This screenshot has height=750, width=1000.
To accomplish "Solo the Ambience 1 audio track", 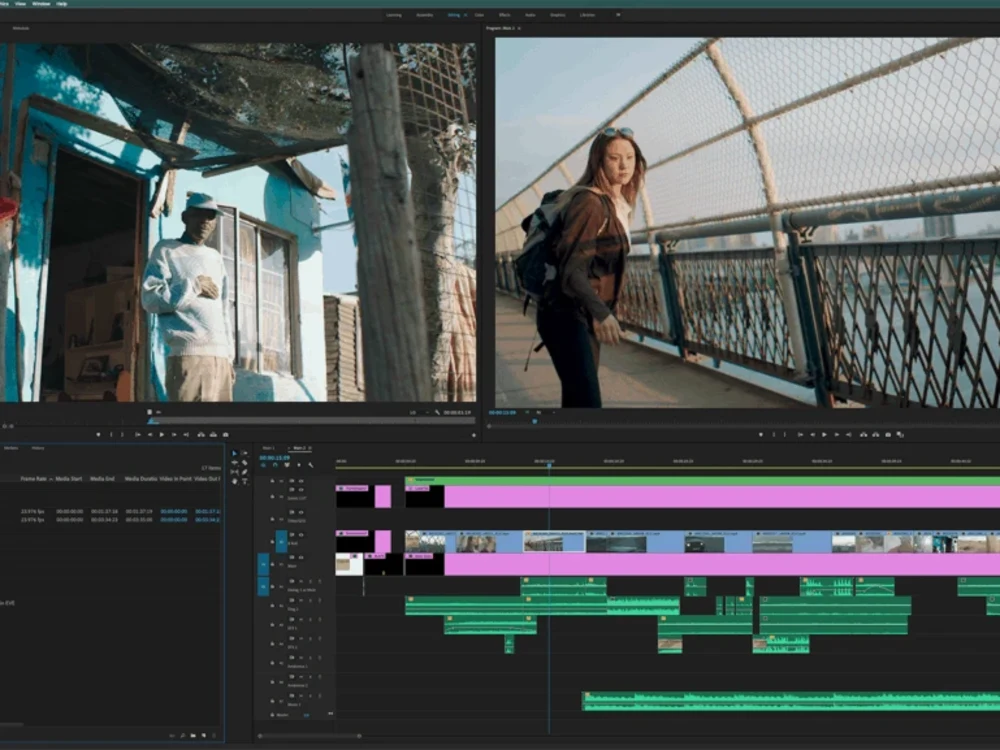I will [x=310, y=658].
